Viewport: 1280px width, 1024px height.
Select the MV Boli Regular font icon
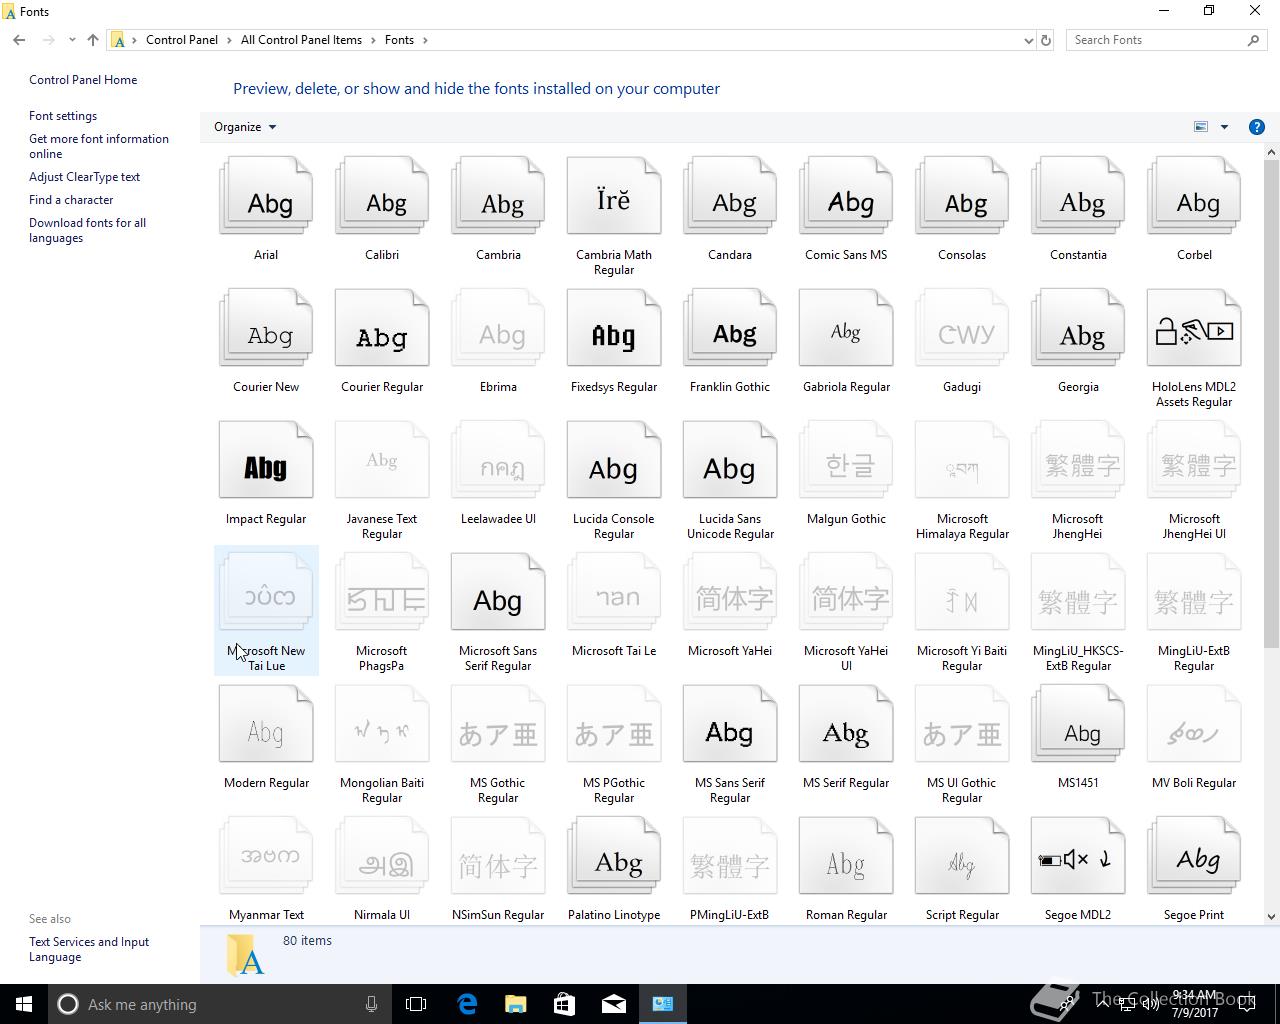tap(1194, 724)
